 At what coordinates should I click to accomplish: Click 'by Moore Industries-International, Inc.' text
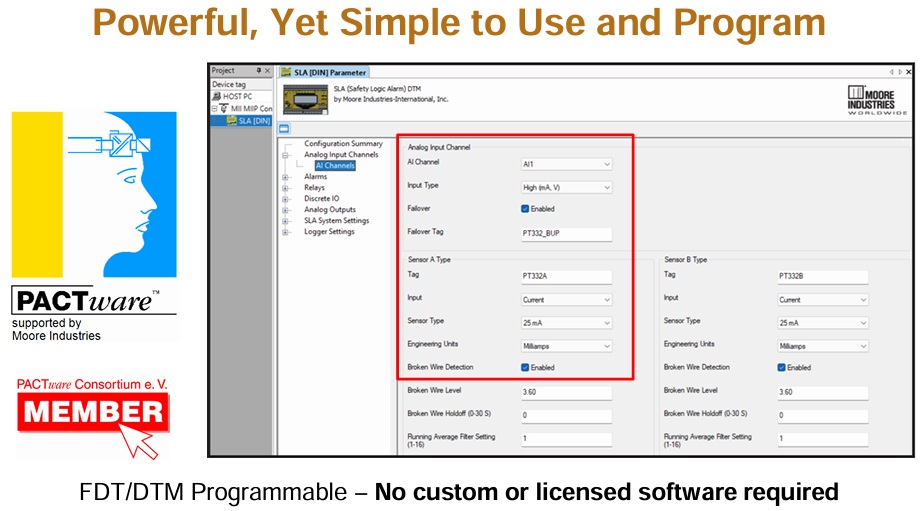[x=391, y=99]
